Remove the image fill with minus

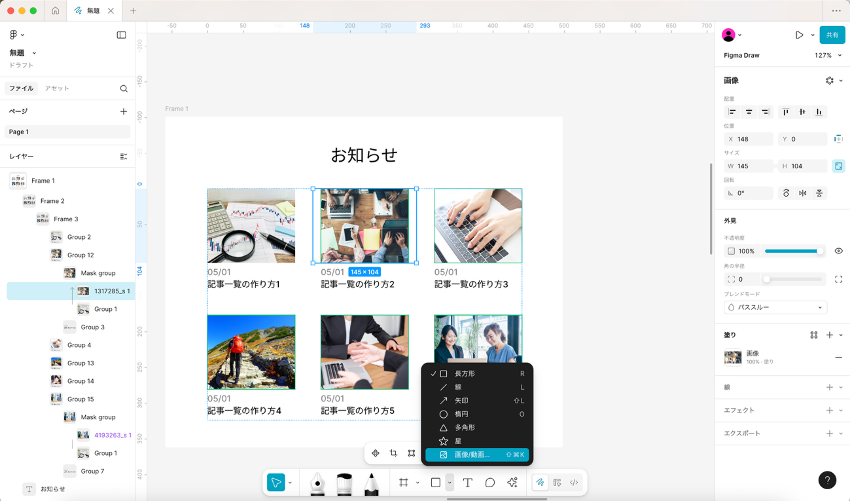(x=839, y=357)
